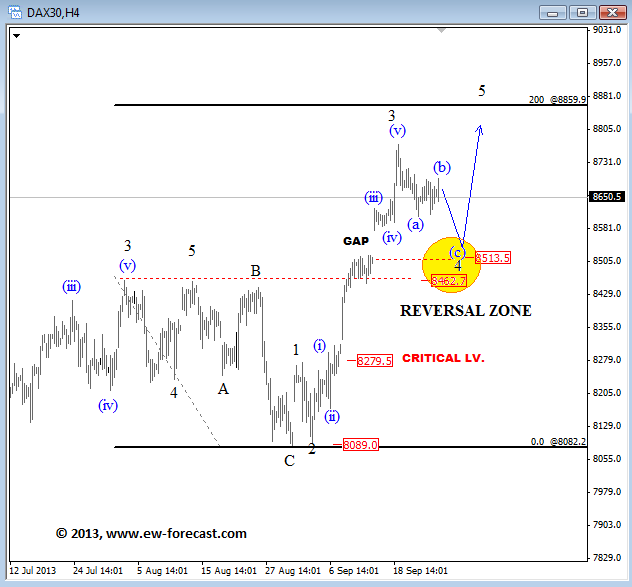The image size is (632, 587).
Task: Click wave label 'B' near dashed red line
Action: pyautogui.click(x=256, y=271)
